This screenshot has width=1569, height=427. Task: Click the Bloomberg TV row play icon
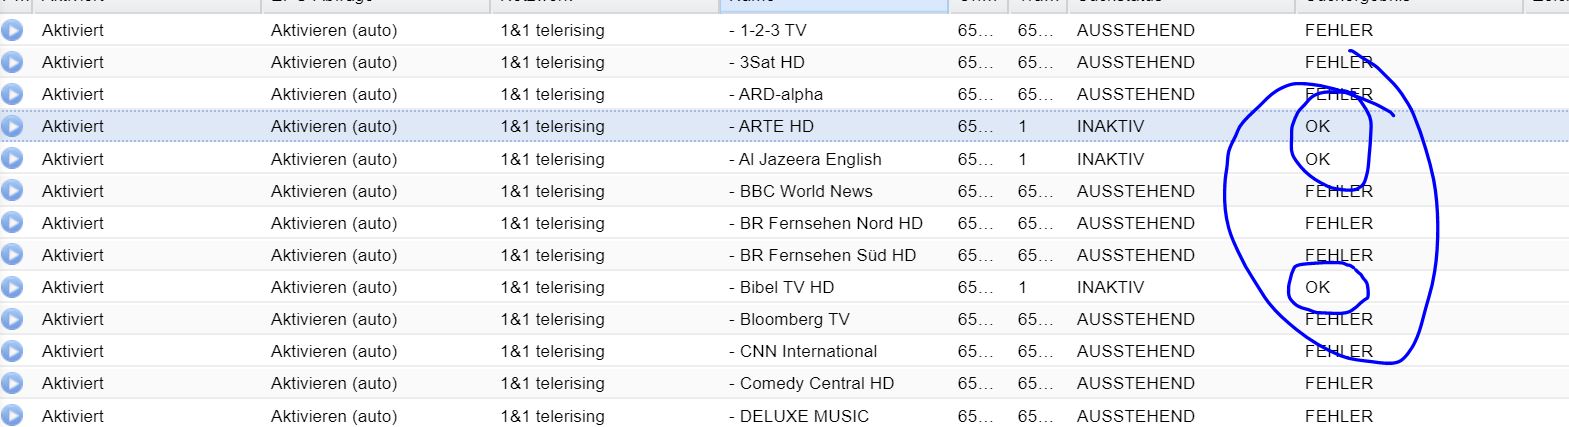point(12,319)
